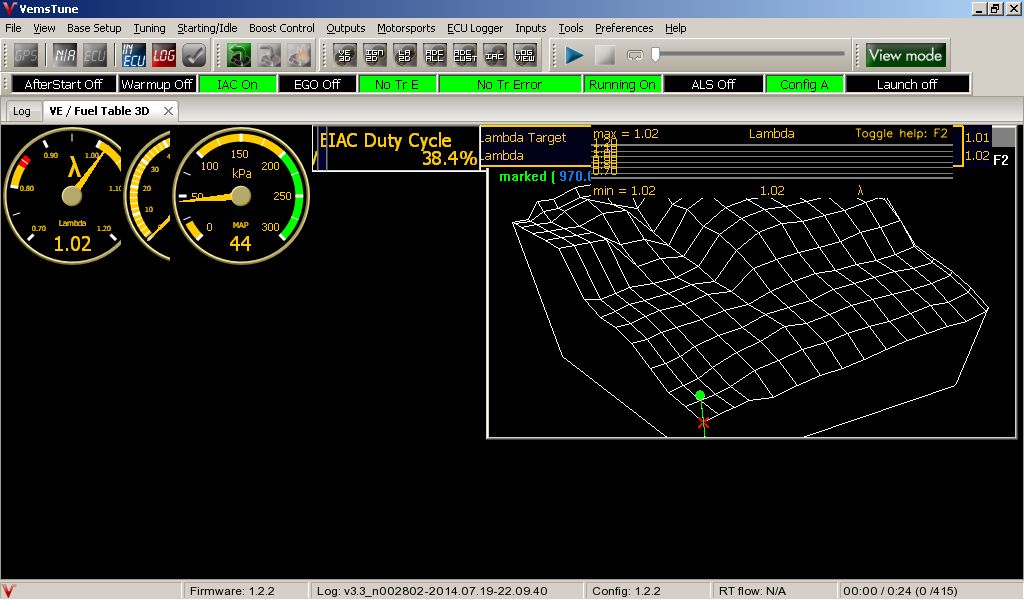Image resolution: width=1024 pixels, height=600 pixels.
Task: Click the checkmark validate icon
Action: (x=194, y=55)
